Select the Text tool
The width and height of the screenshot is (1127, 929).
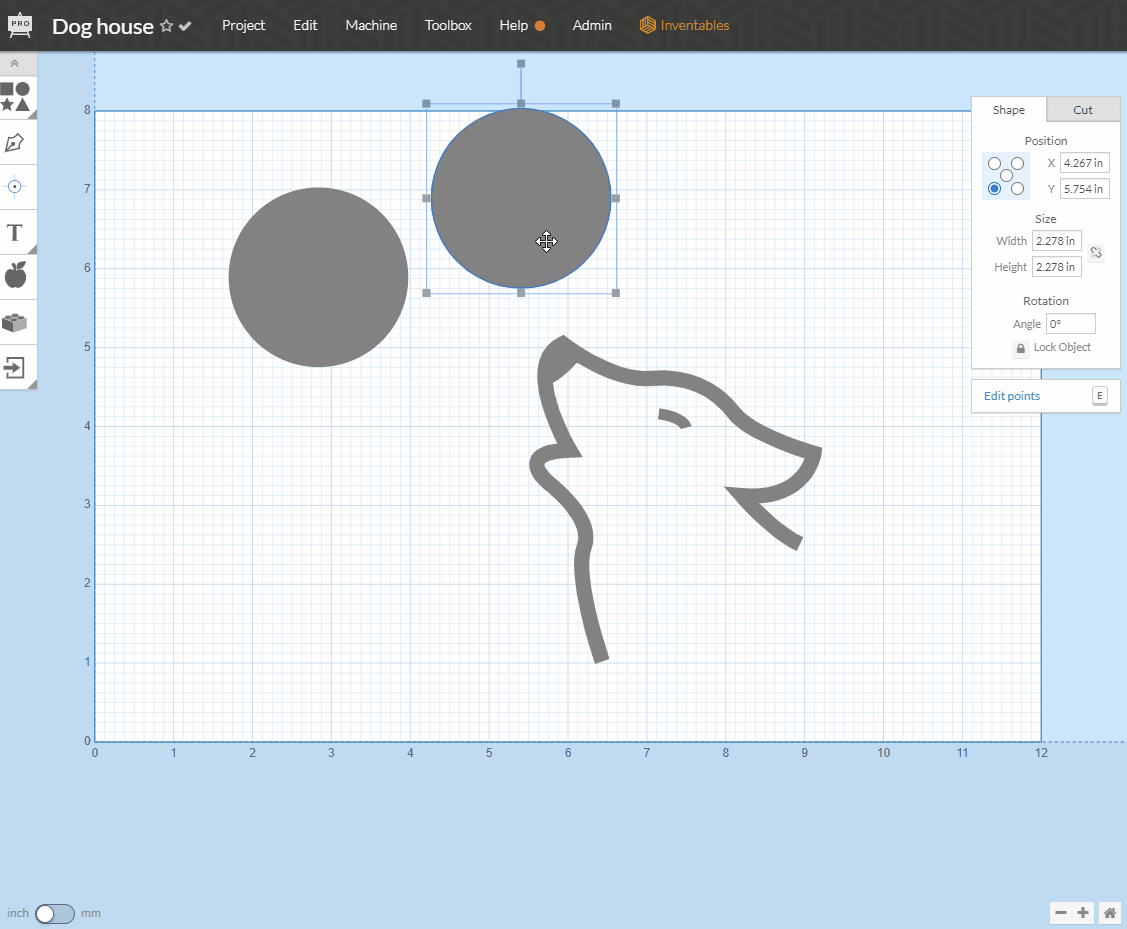coord(15,233)
